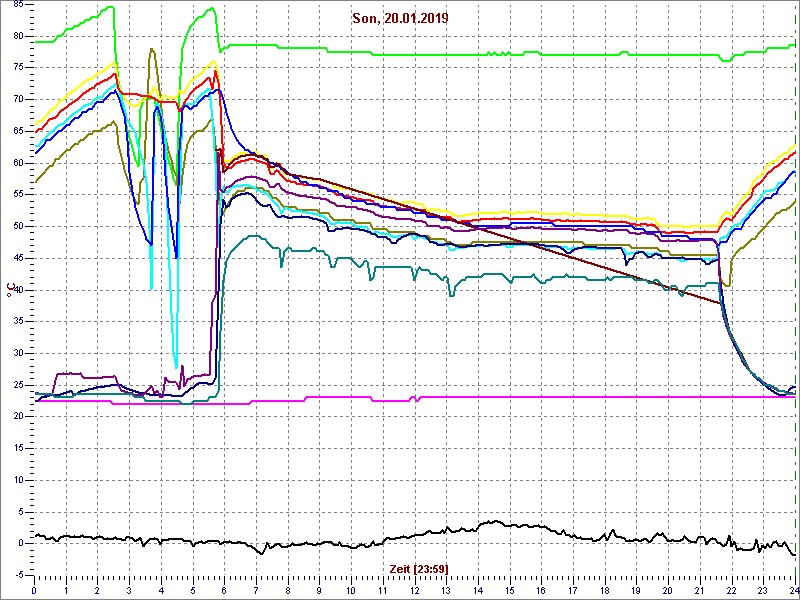Select the "75" temperature axis label
Viewport: 800px width, 600px height.
[x=17, y=68]
